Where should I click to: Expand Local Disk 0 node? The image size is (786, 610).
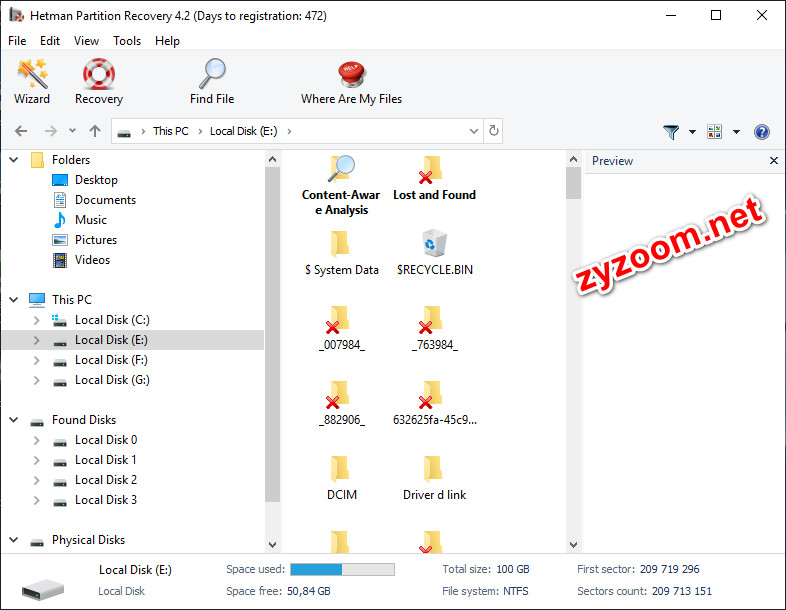click(x=37, y=440)
